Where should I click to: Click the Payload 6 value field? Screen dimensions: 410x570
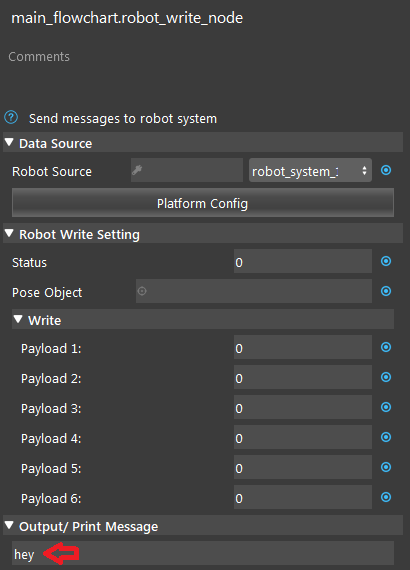(x=303, y=497)
